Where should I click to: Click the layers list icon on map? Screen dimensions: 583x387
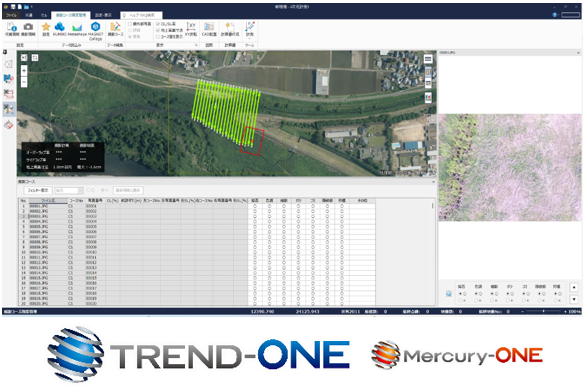coord(428,59)
